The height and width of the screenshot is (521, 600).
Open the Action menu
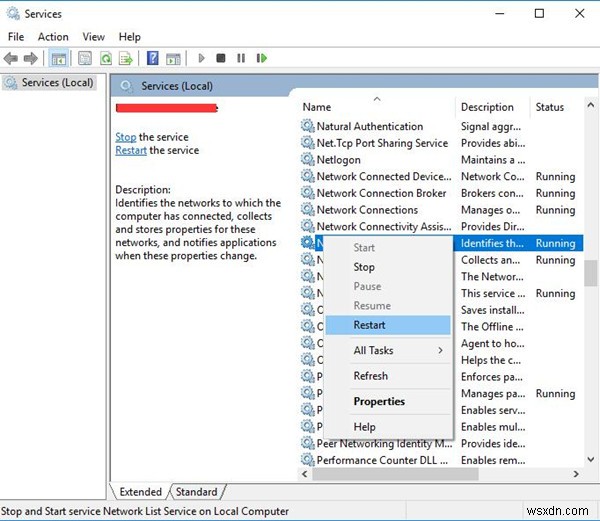[x=53, y=37]
